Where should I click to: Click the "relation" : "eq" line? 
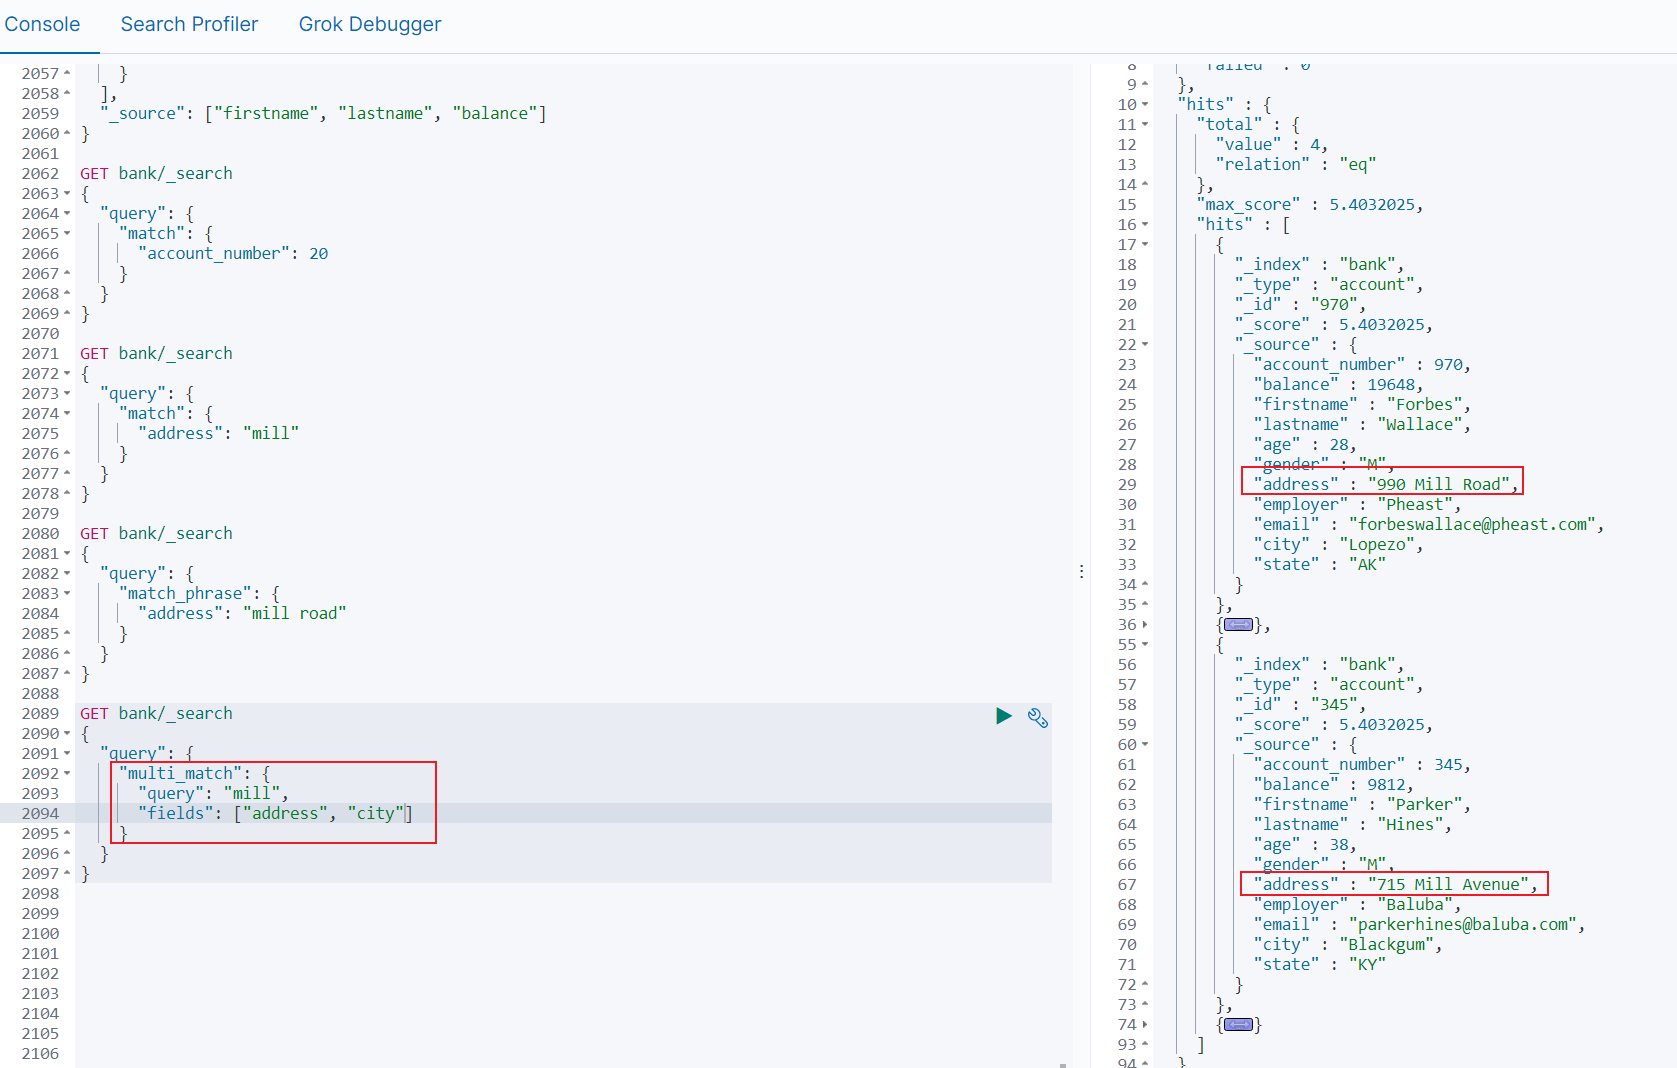tap(1296, 165)
